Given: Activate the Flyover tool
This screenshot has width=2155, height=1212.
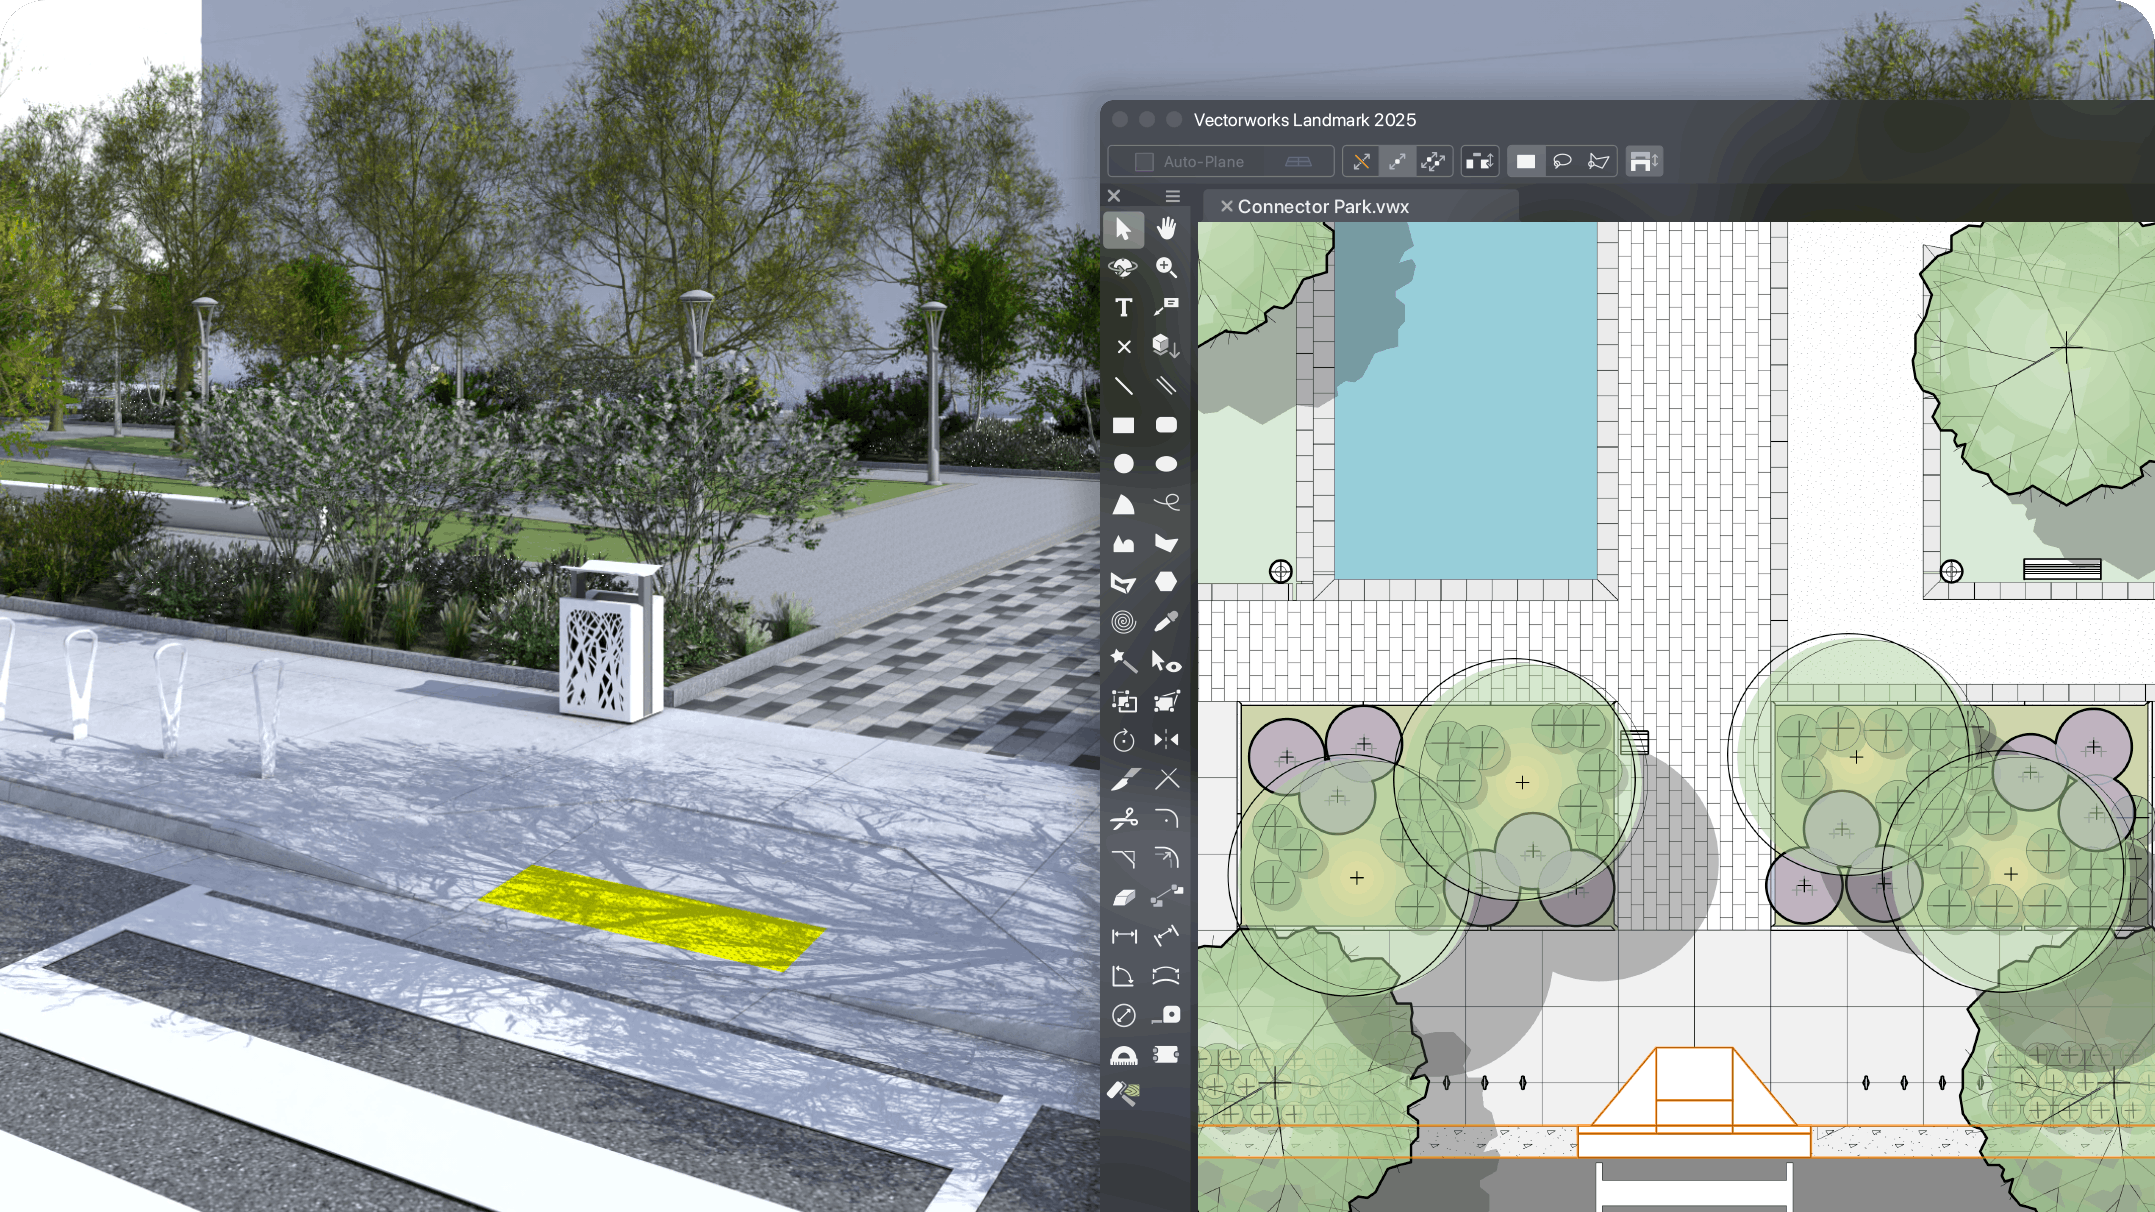Looking at the screenshot, I should tap(1124, 268).
